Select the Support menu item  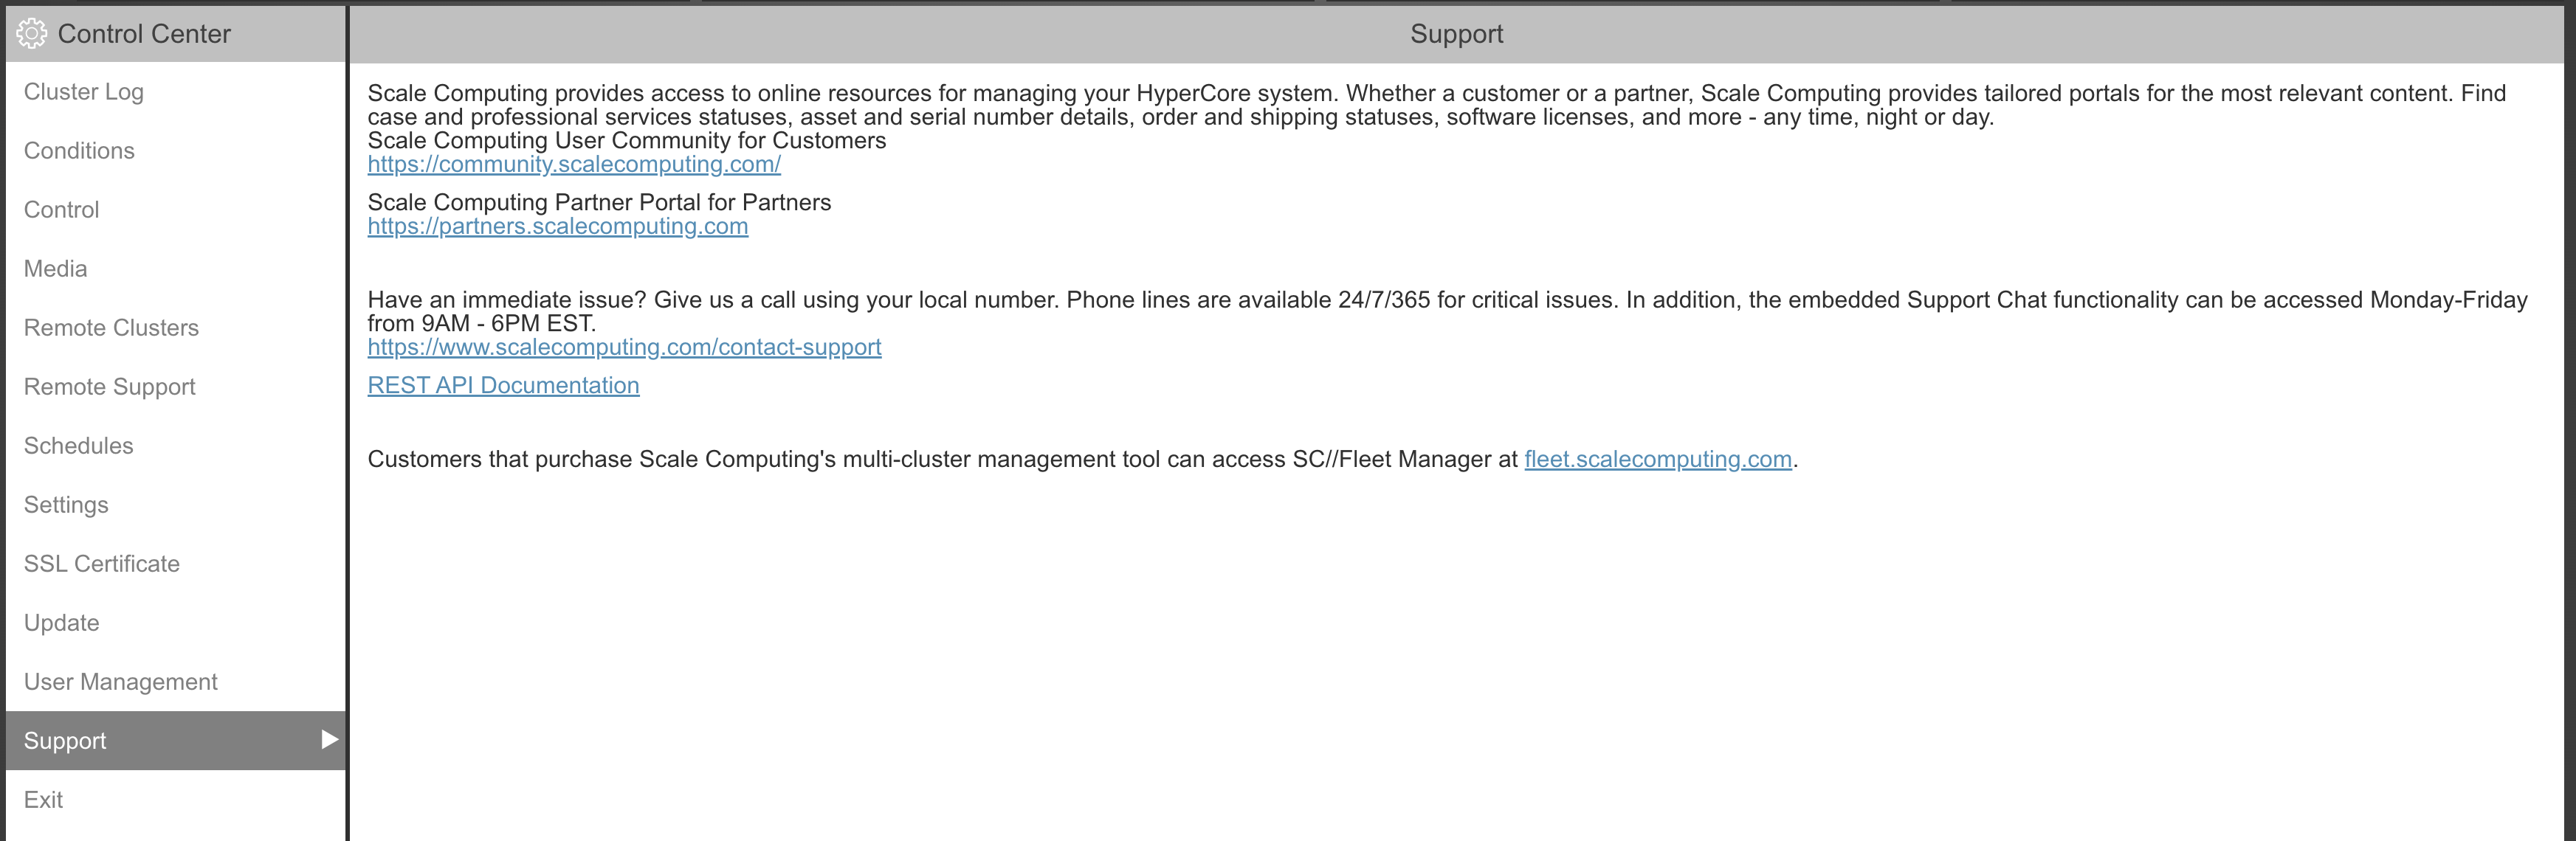[x=175, y=741]
